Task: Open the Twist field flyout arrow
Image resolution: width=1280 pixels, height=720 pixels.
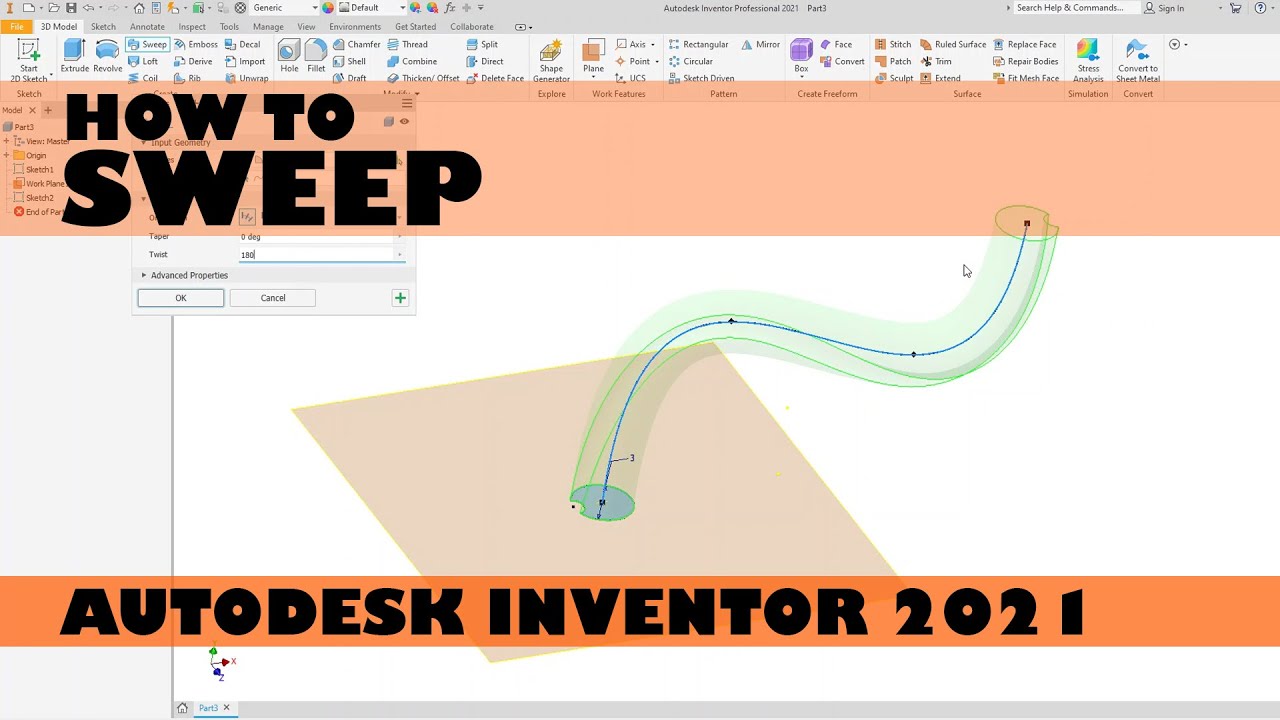Action: coord(399,255)
